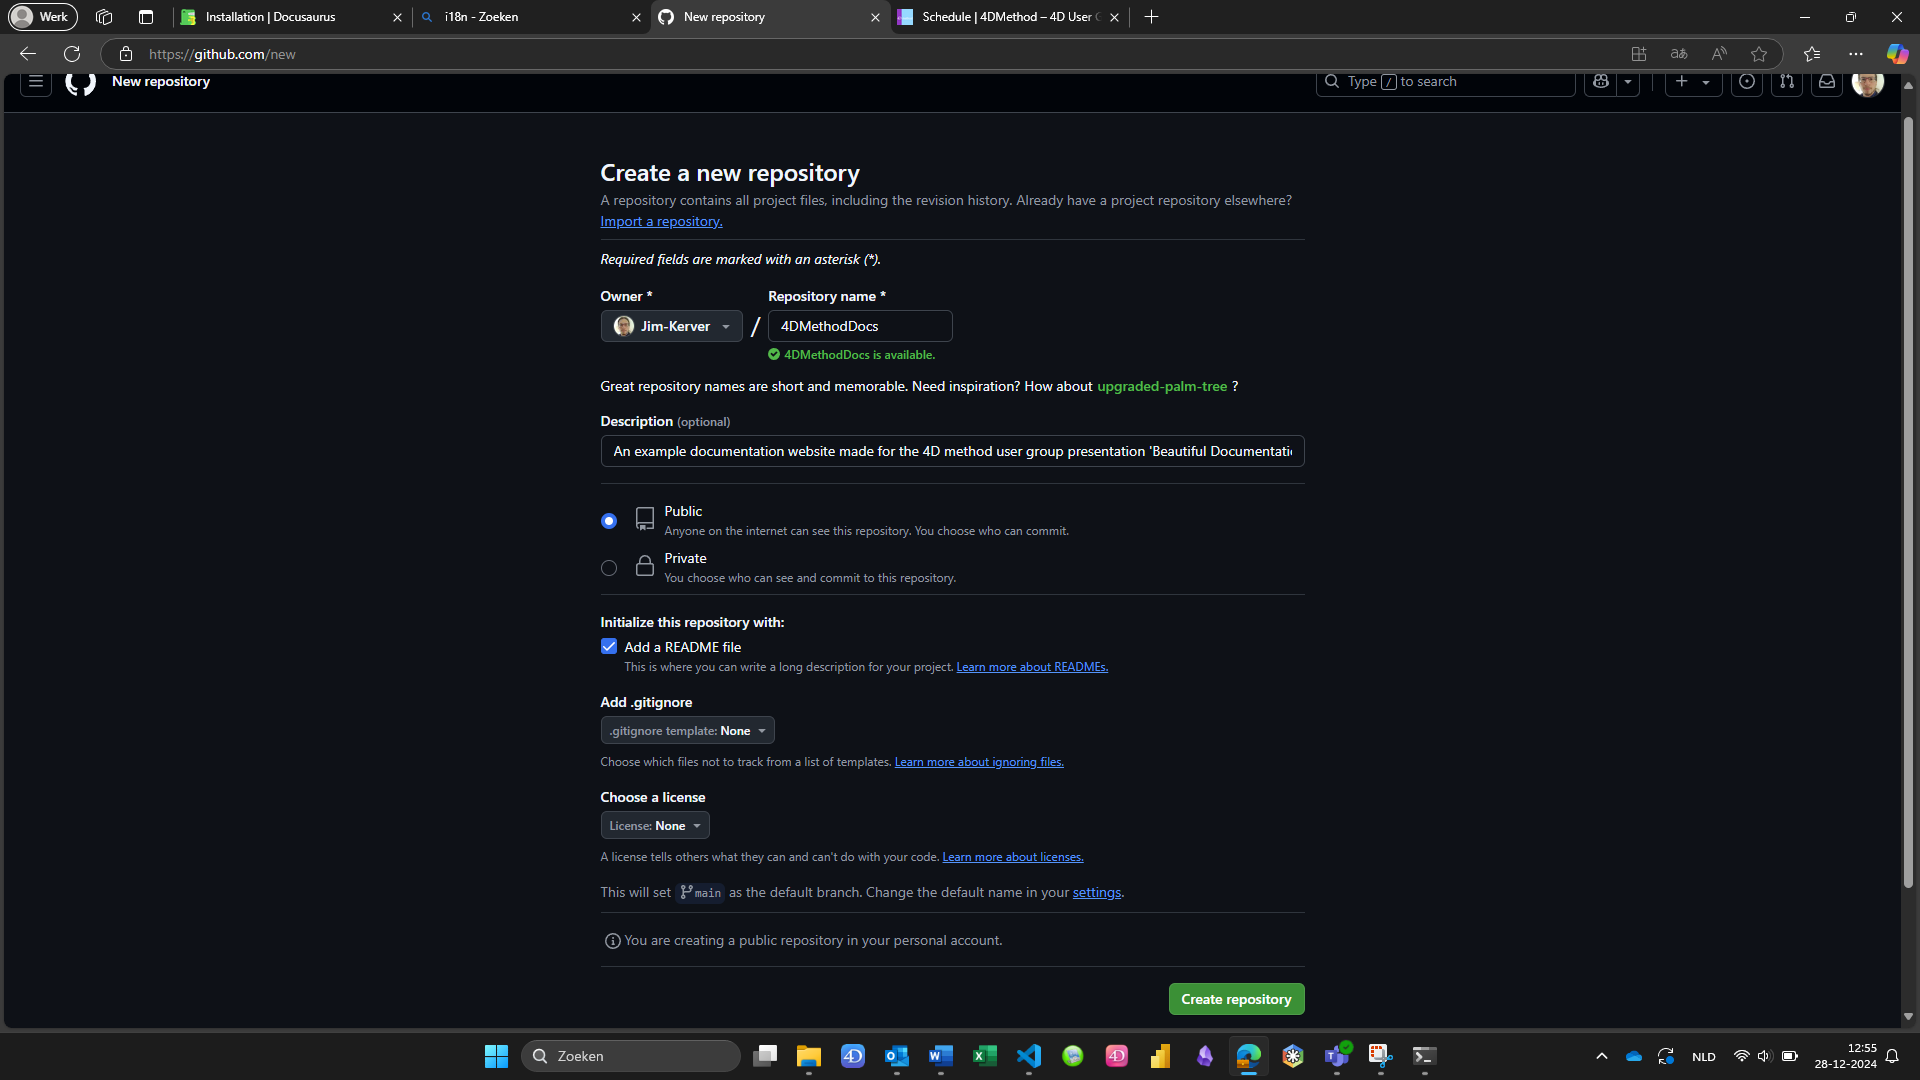Open GitHub Copilot icon in header
The width and height of the screenshot is (1920, 1080).
pyautogui.click(x=1601, y=82)
